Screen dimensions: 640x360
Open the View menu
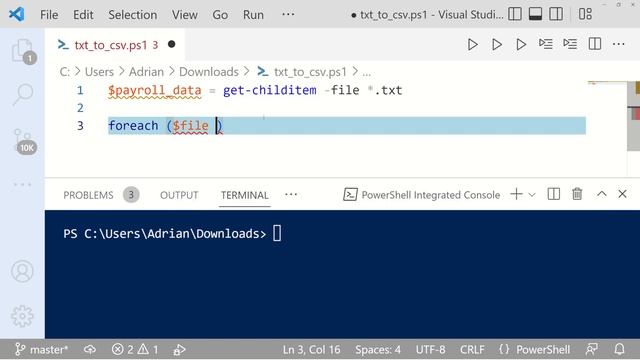point(184,15)
